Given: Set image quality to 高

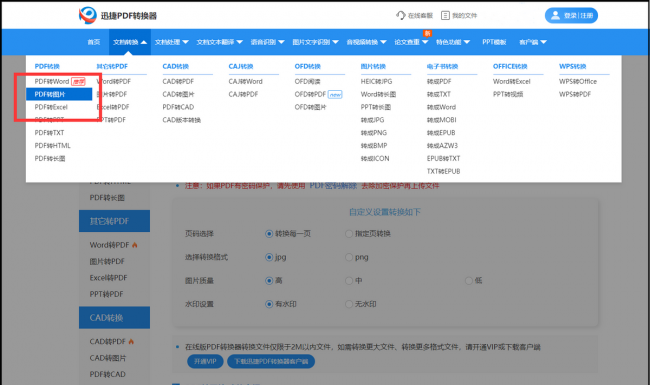Looking at the screenshot, I should click(269, 281).
